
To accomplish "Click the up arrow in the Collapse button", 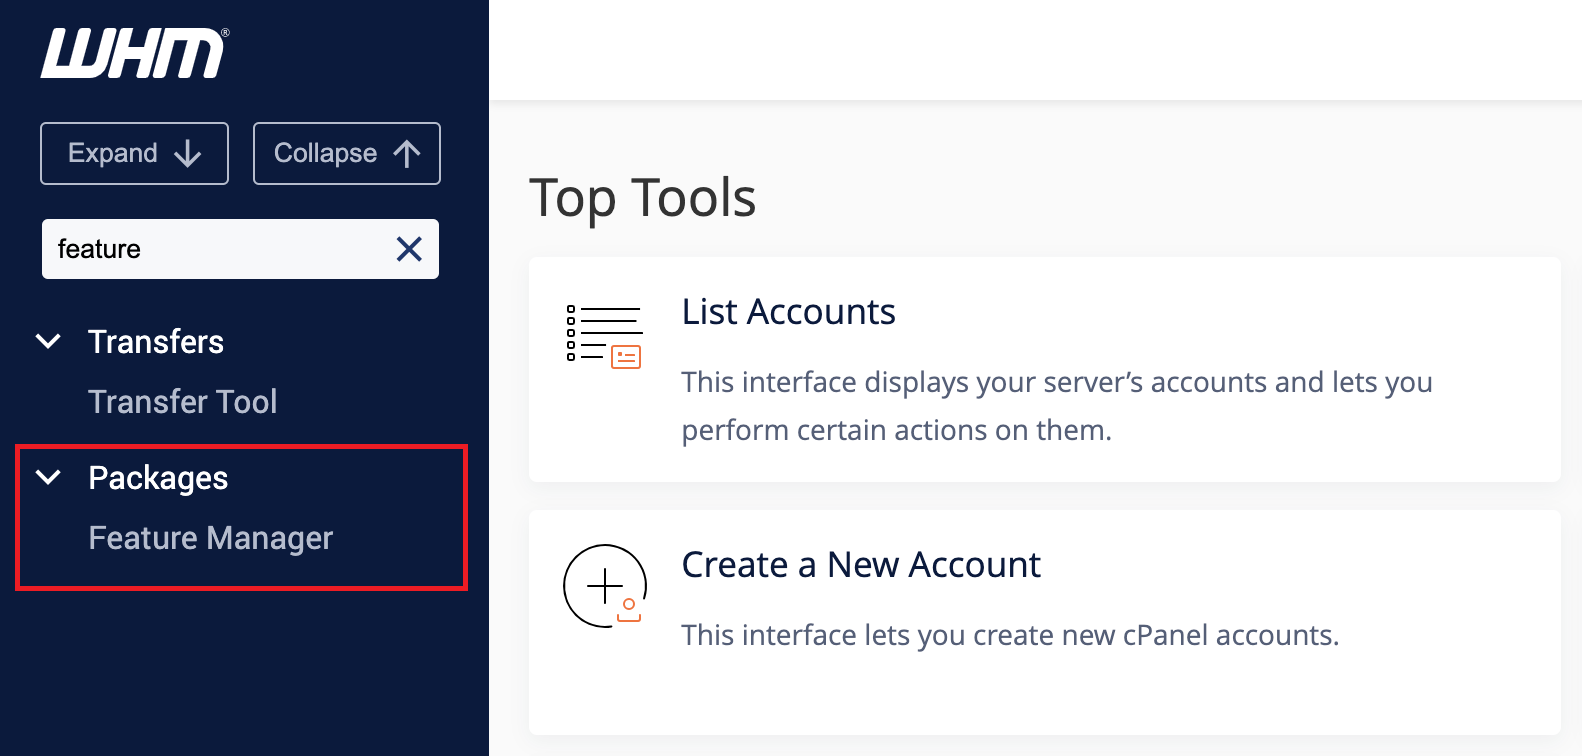I will click(407, 154).
